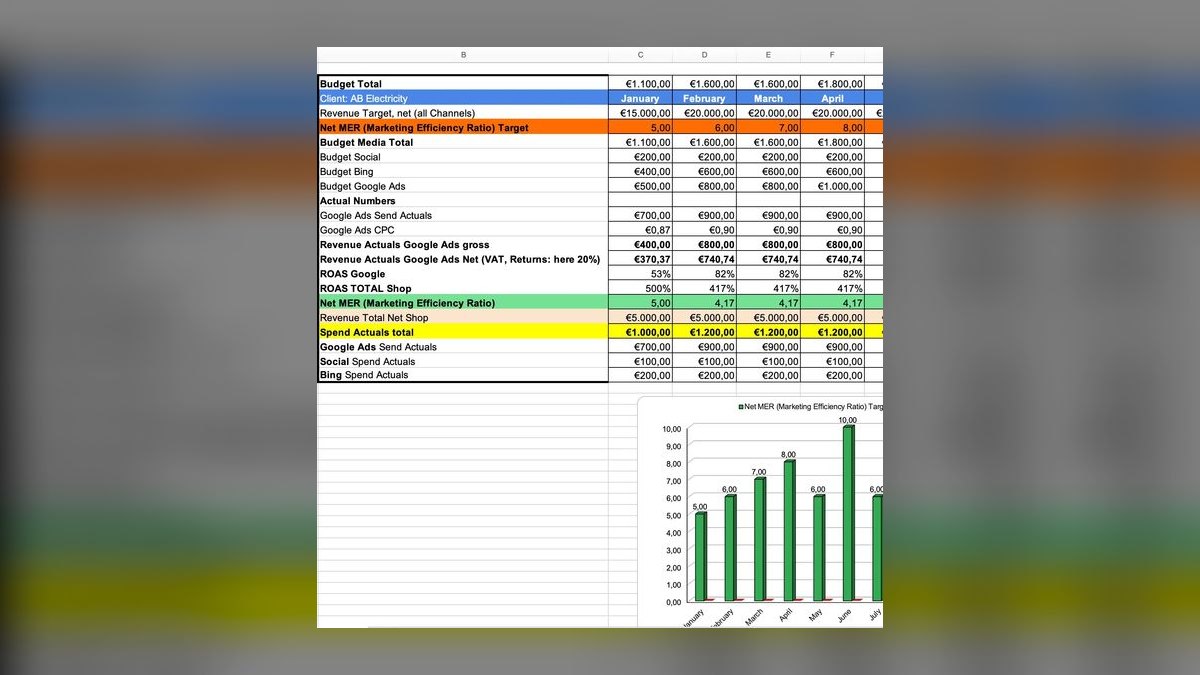Select January MER Target value 5,00 in orange row
This screenshot has height=675, width=1200.
(640, 127)
